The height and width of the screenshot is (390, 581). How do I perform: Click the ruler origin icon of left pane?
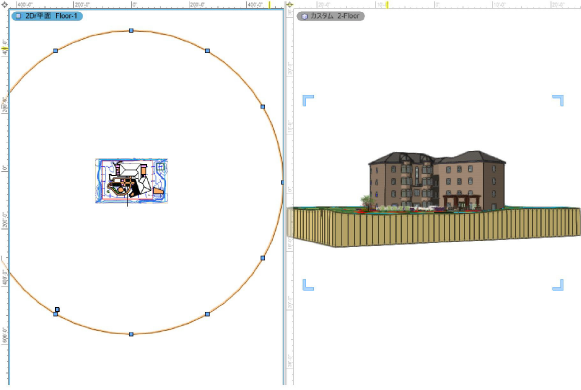(4, 5)
